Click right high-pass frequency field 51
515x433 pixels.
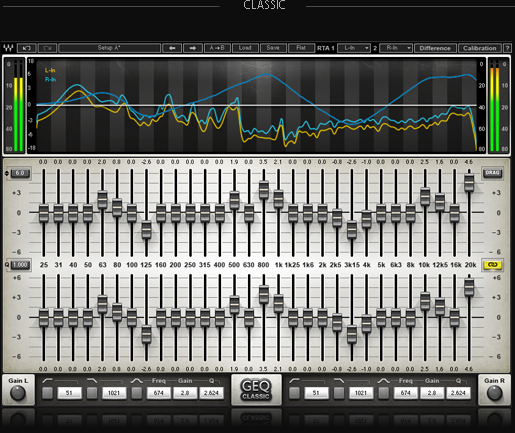pos(316,393)
